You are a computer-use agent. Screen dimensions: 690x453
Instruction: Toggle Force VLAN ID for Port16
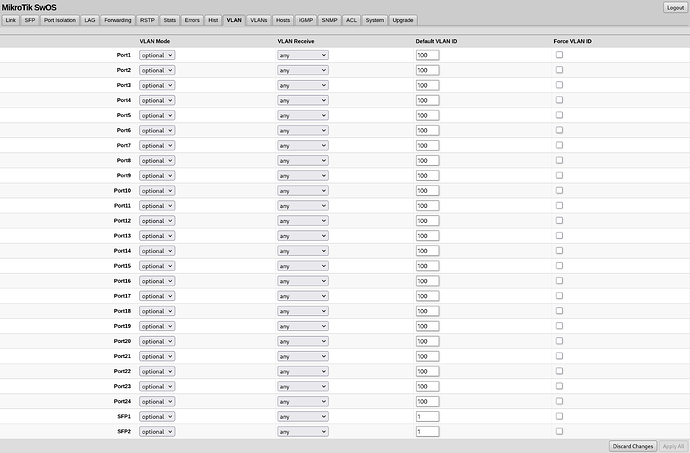coord(559,280)
